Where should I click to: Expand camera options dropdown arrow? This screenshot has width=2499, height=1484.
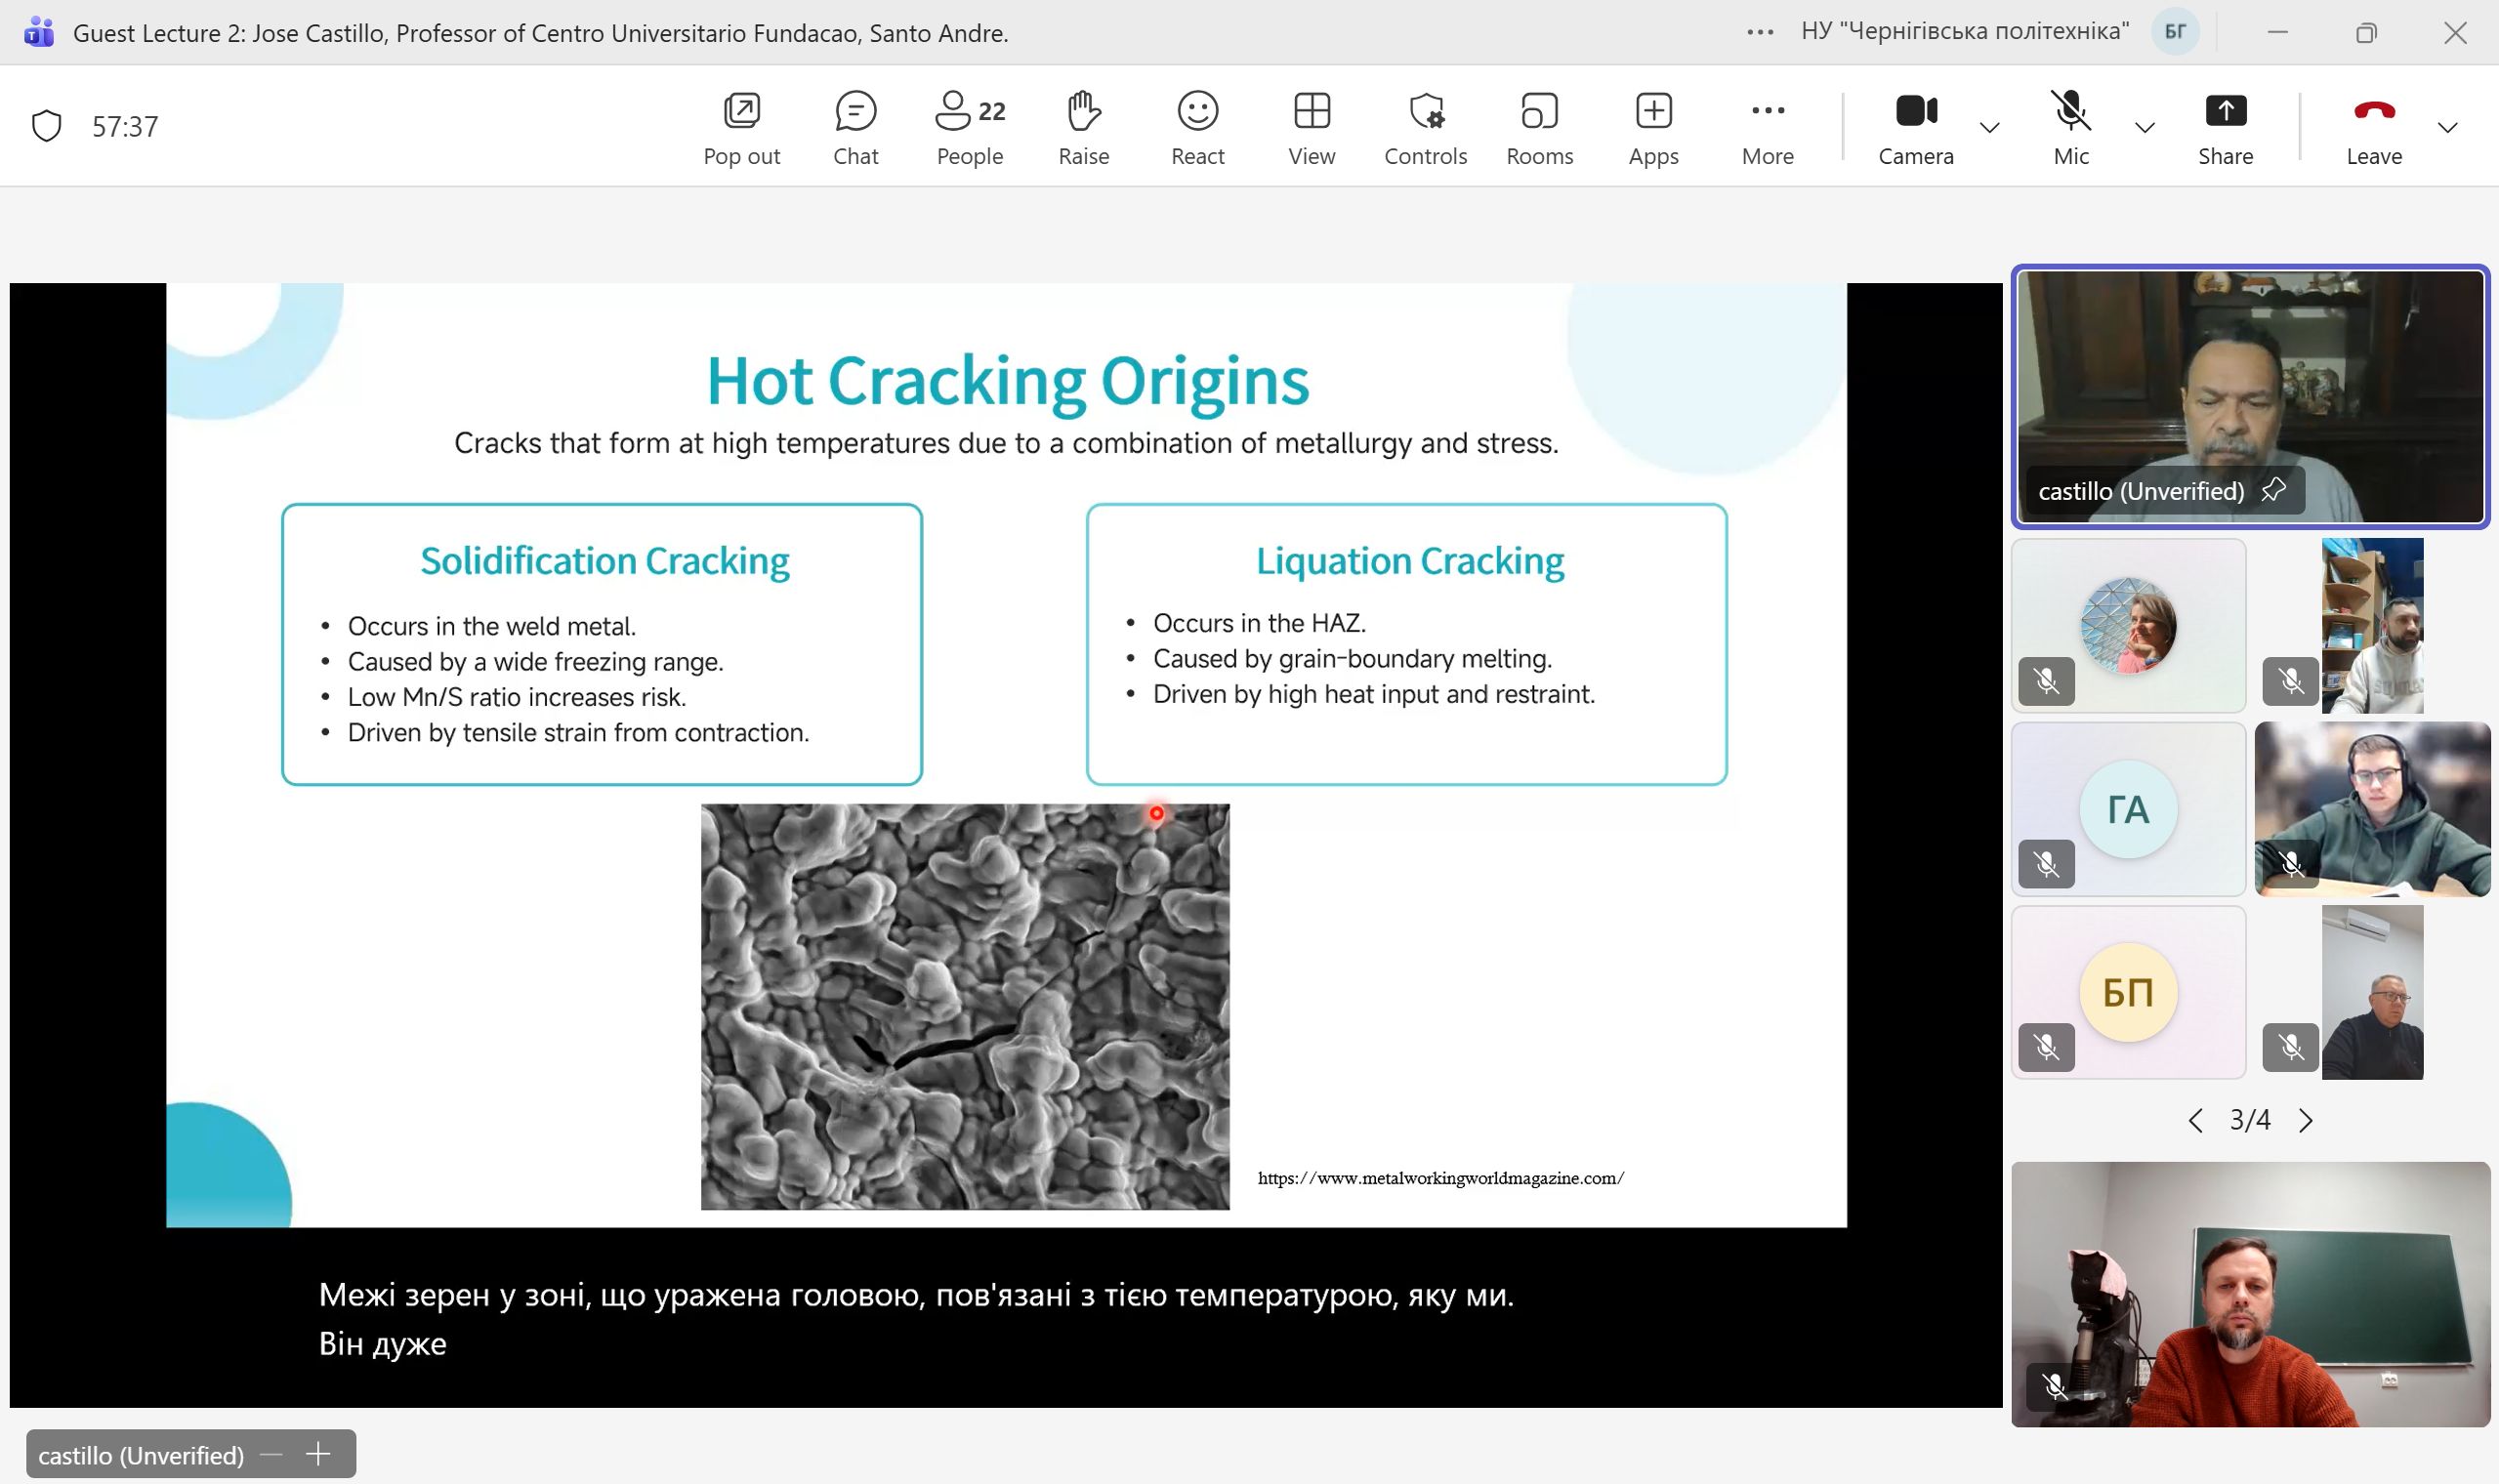point(1990,127)
